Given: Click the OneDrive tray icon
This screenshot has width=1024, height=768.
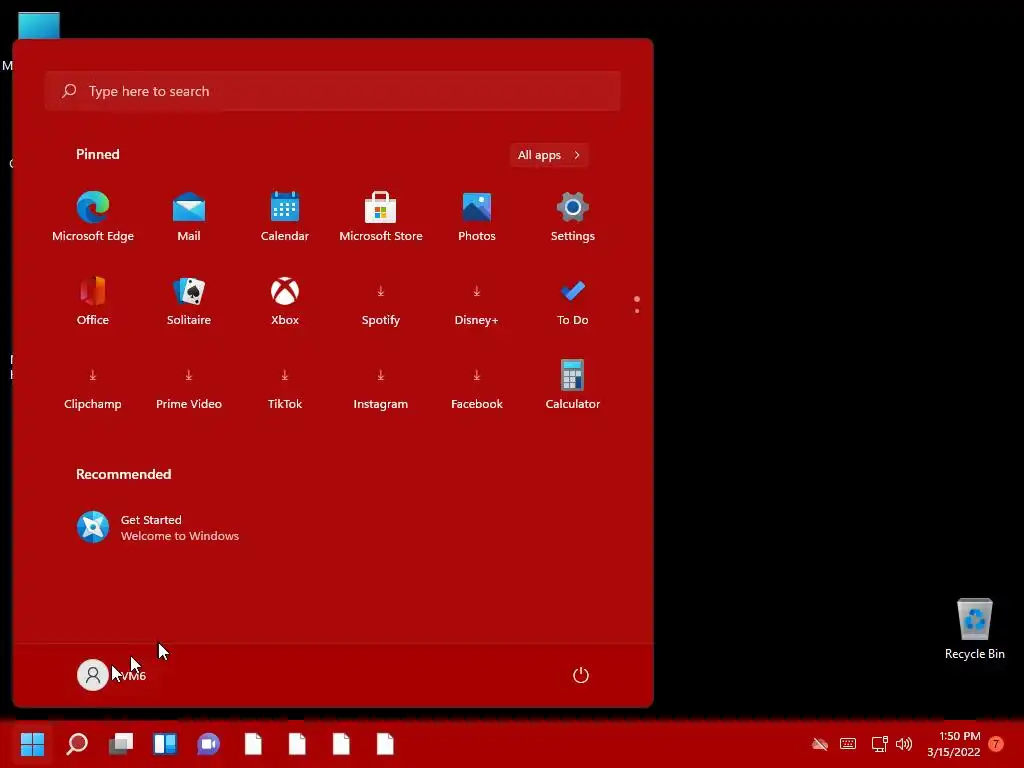Looking at the screenshot, I should [820, 744].
